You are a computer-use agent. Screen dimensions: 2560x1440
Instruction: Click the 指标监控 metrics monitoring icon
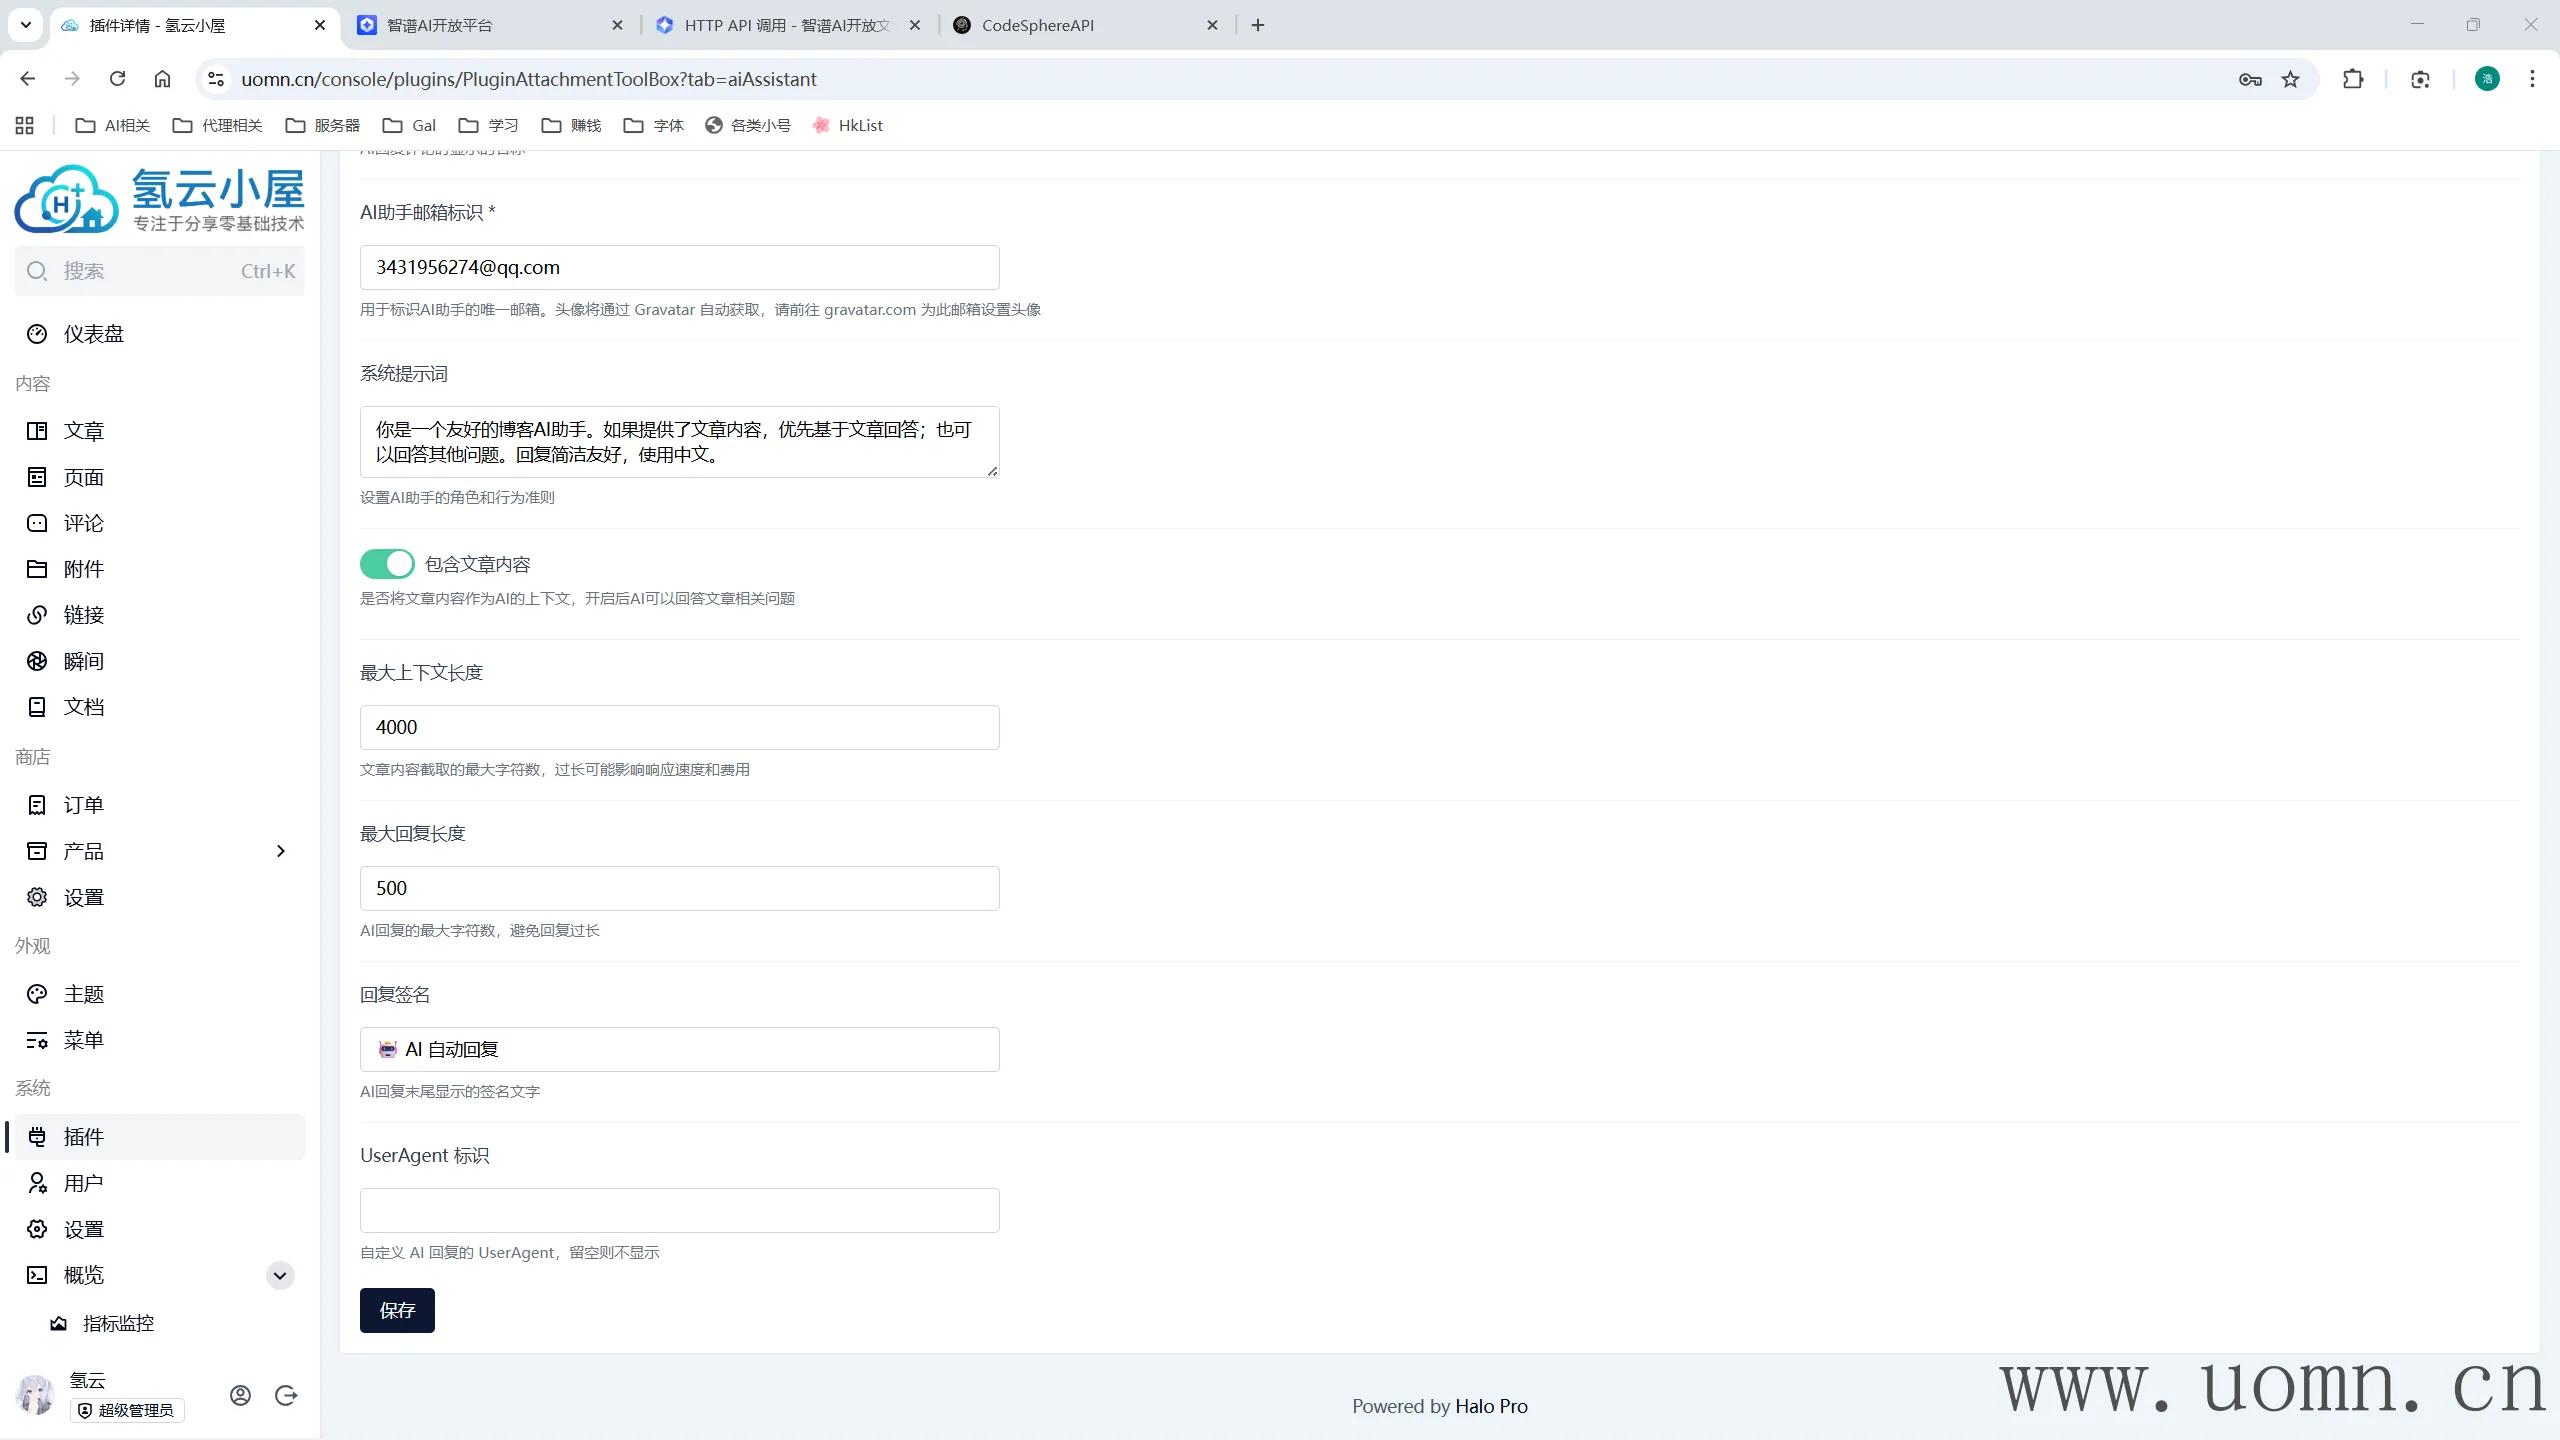click(59, 1323)
